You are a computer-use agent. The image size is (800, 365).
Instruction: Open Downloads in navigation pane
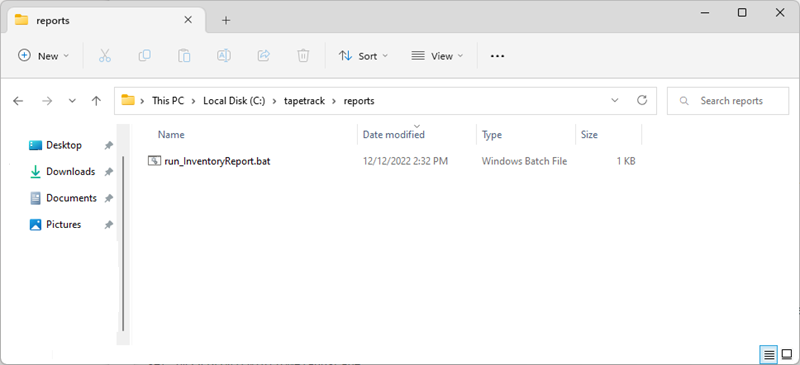[70, 172]
